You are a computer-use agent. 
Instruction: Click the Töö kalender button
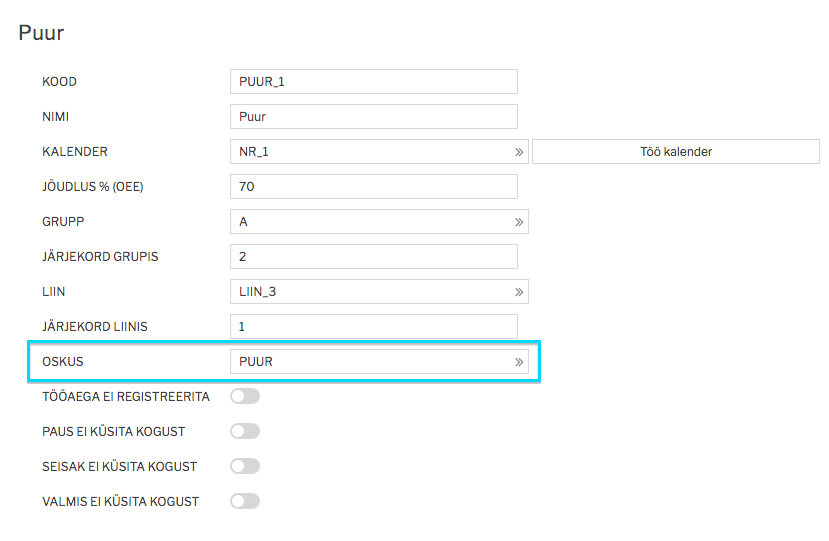coord(676,152)
